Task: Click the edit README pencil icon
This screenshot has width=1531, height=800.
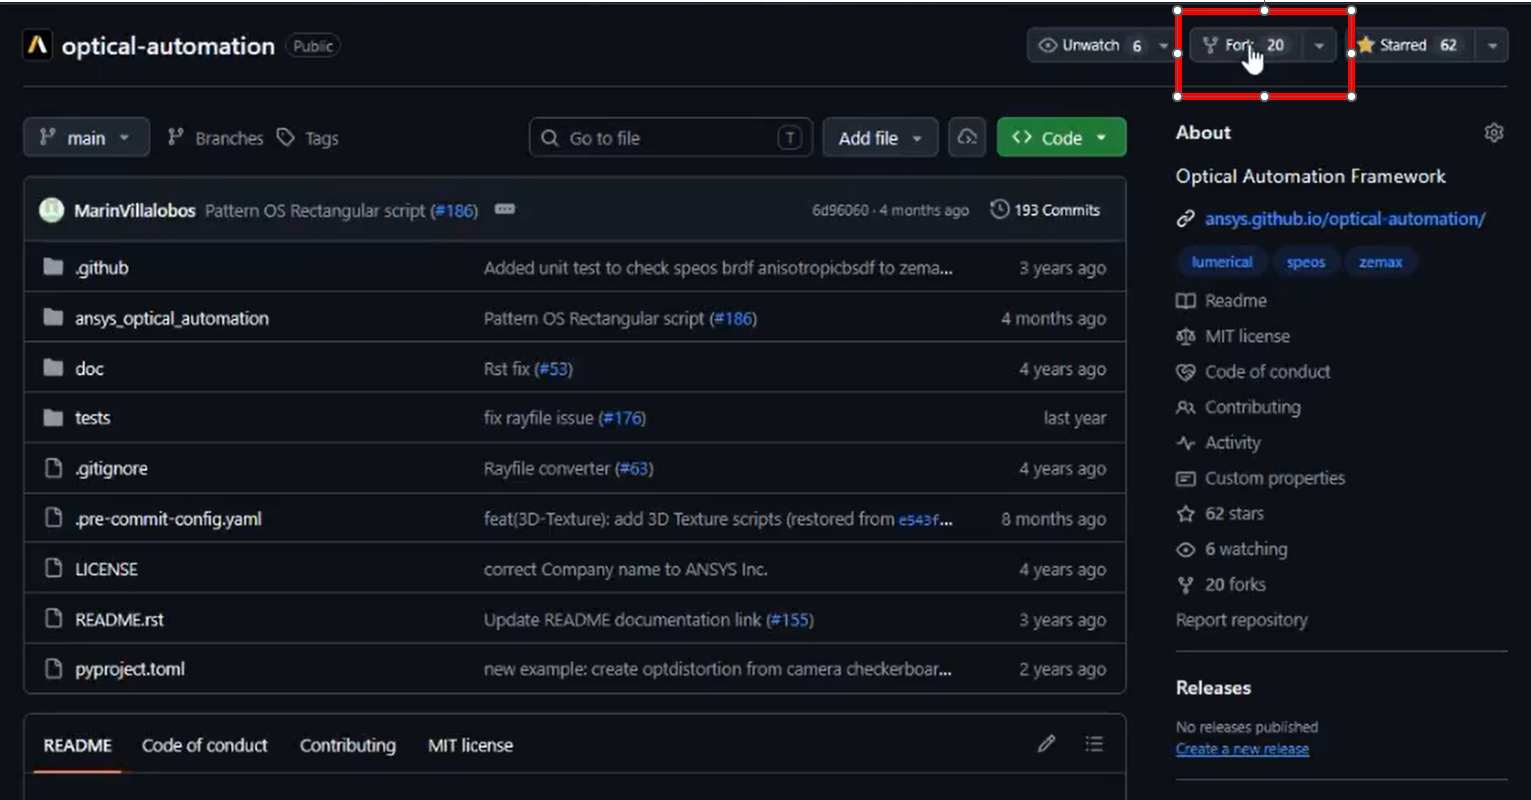Action: (1046, 743)
